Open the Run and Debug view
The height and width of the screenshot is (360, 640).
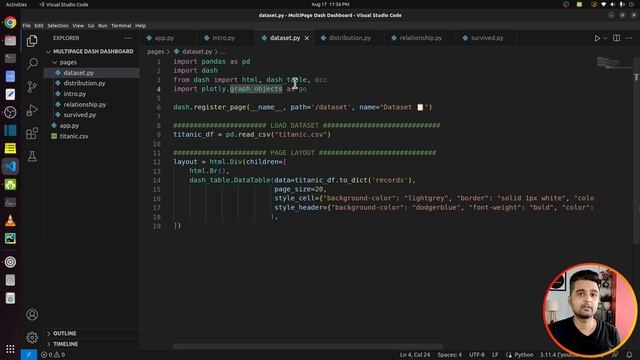pyautogui.click(x=32, y=110)
